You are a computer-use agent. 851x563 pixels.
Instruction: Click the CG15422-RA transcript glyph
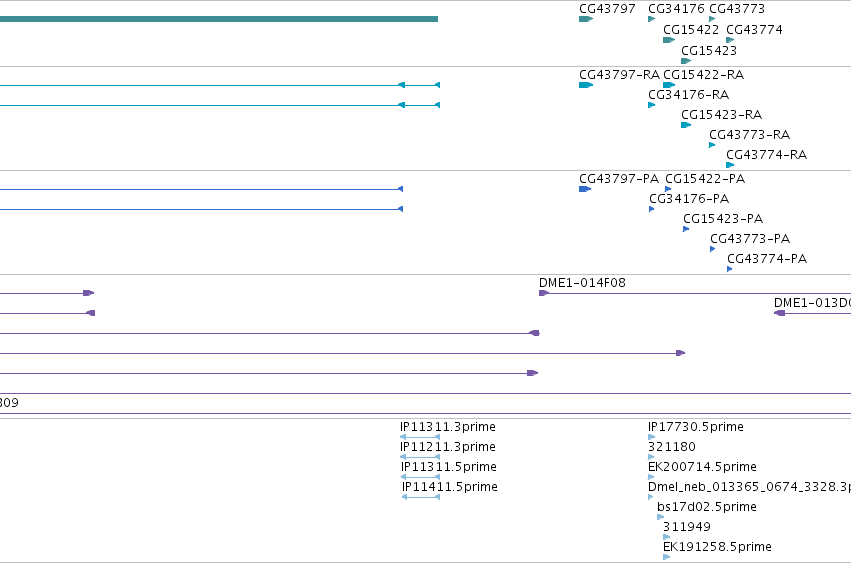point(669,85)
